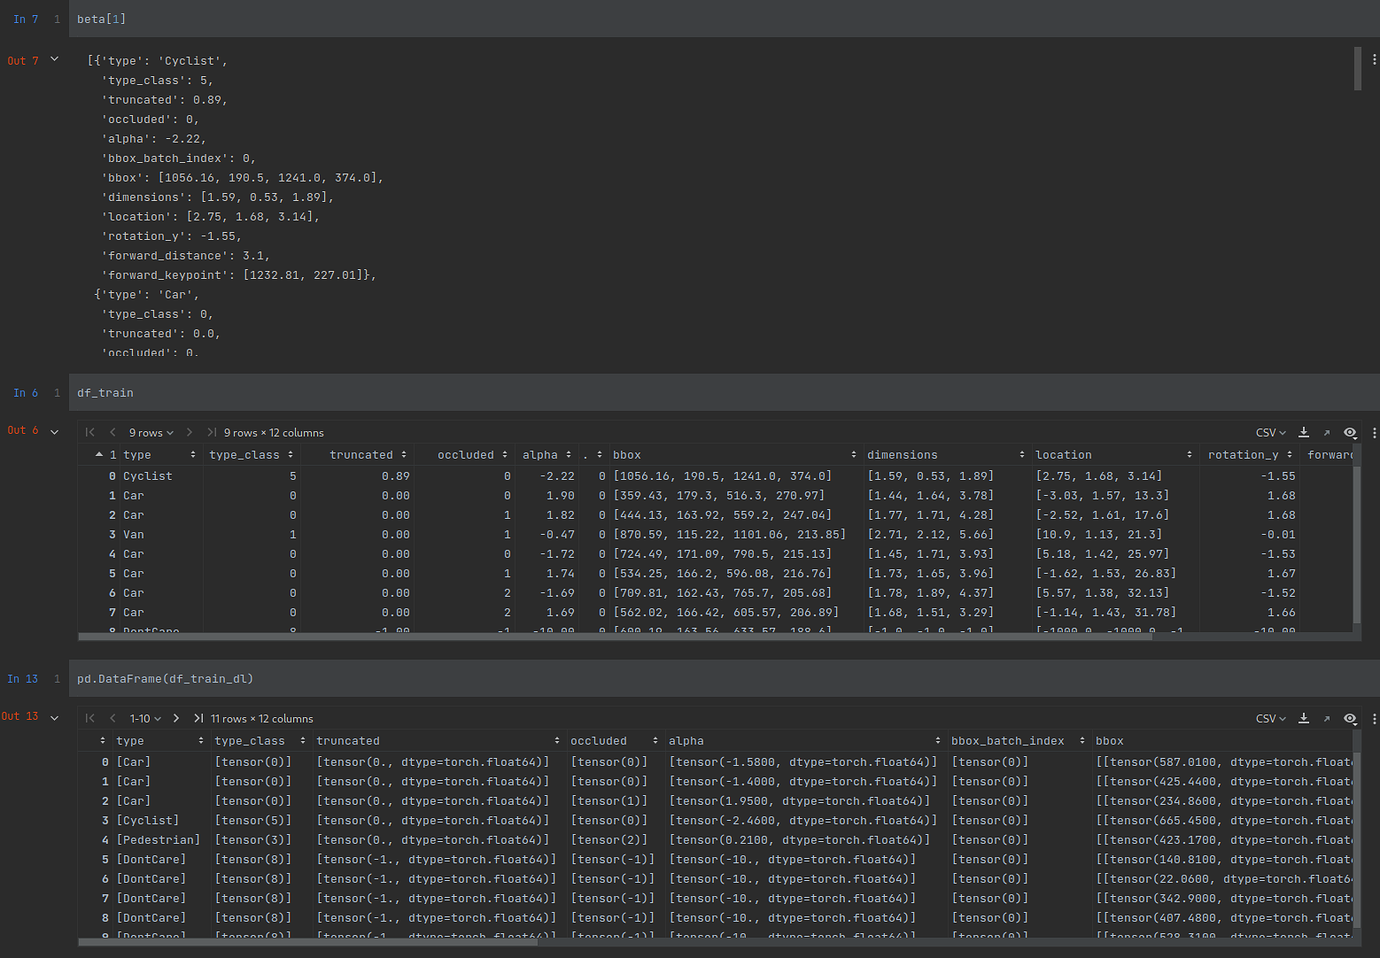Collapse the Out 7 output
The height and width of the screenshot is (958, 1380).
pyautogui.click(x=53, y=59)
